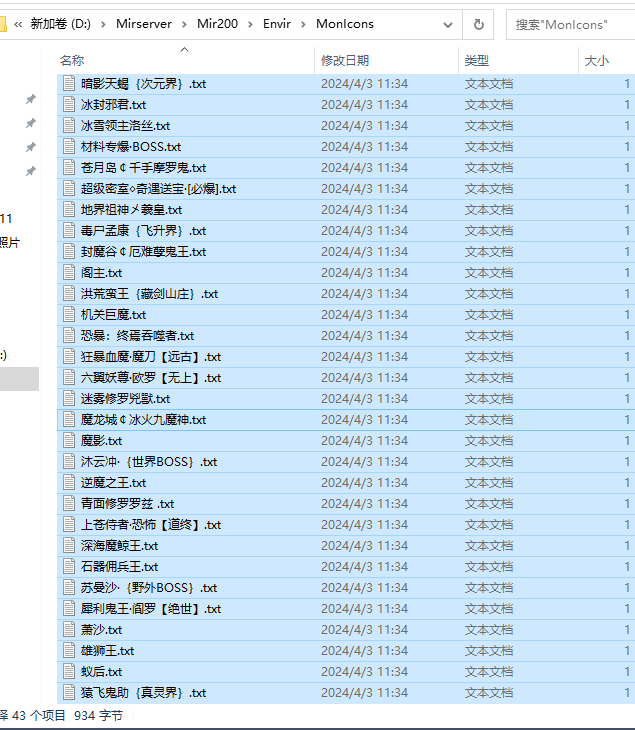635x730 pixels.
Task: Click the MonIcons breadcrumb segment
Action: 345,24
